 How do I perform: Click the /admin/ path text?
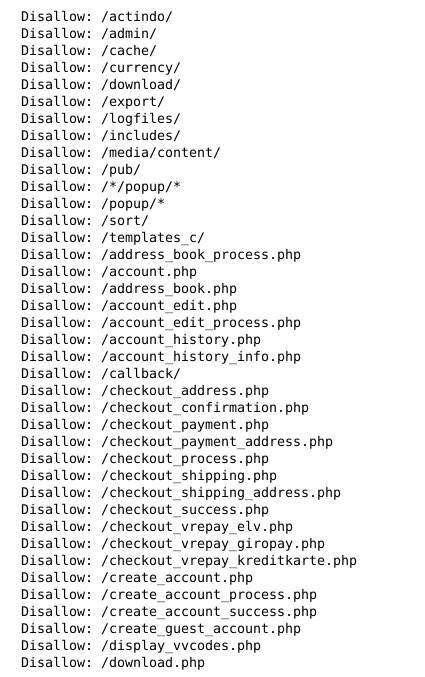[x=129, y=34]
